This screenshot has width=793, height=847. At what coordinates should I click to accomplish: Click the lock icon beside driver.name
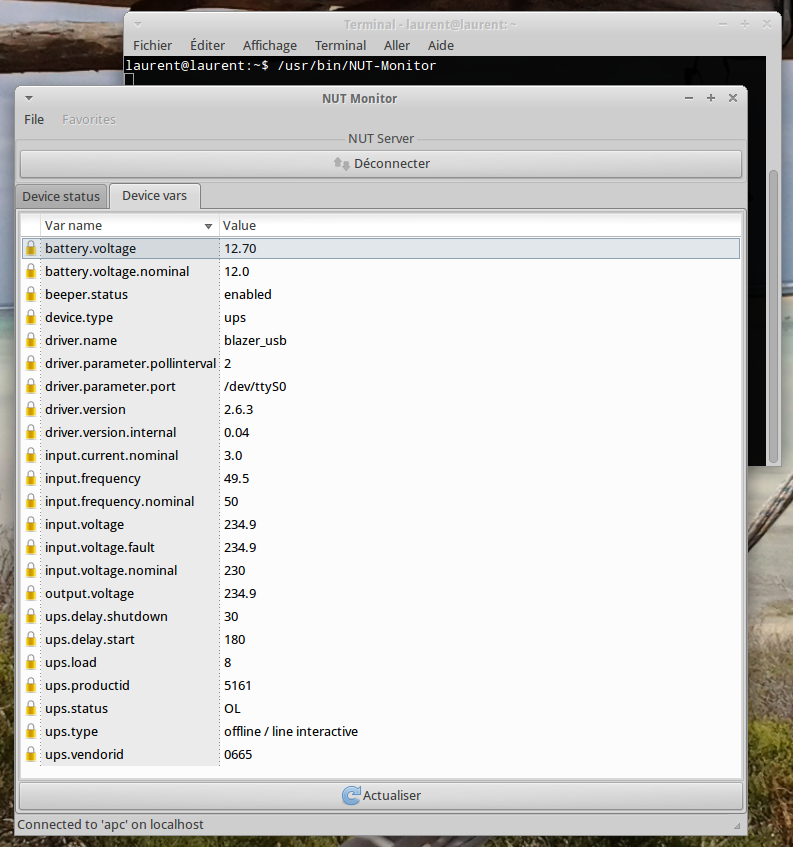(31, 340)
